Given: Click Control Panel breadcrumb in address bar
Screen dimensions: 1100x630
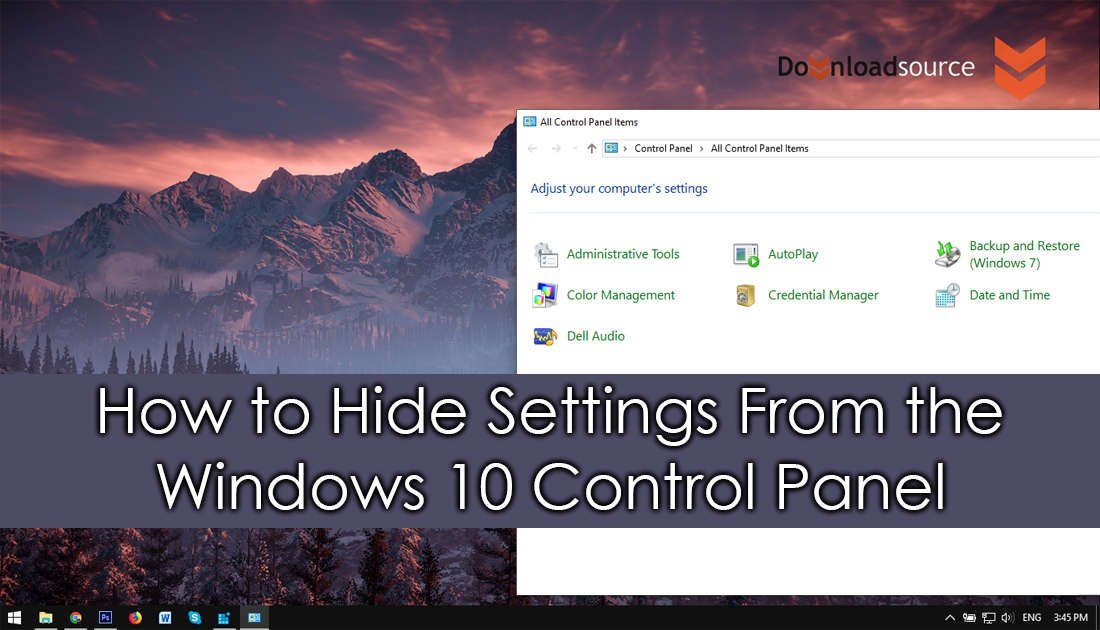Looking at the screenshot, I should point(663,148).
